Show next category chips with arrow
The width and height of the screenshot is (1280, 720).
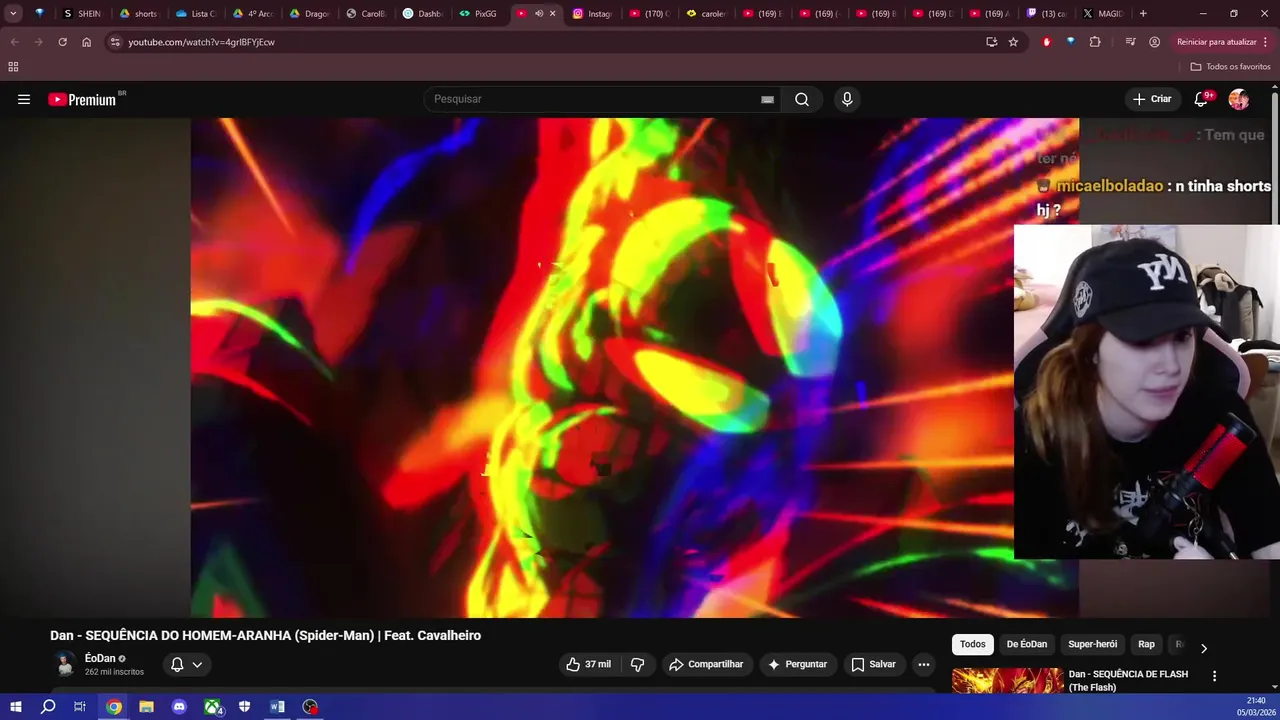pos(1203,648)
